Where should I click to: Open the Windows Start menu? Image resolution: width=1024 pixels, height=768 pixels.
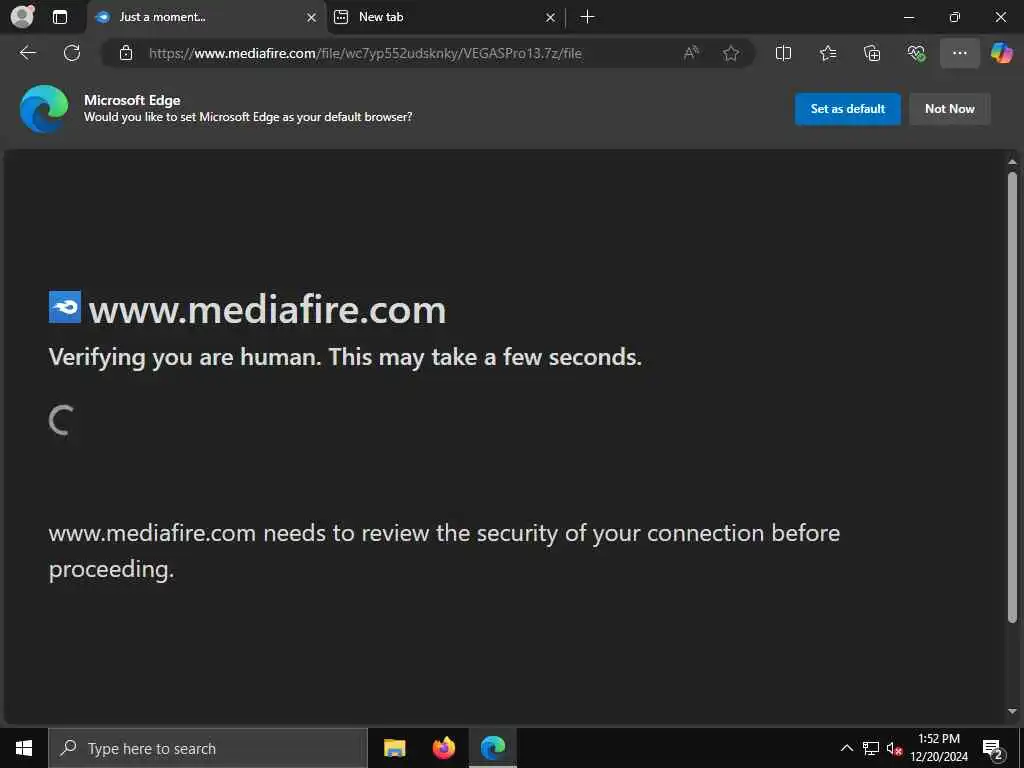coord(24,748)
